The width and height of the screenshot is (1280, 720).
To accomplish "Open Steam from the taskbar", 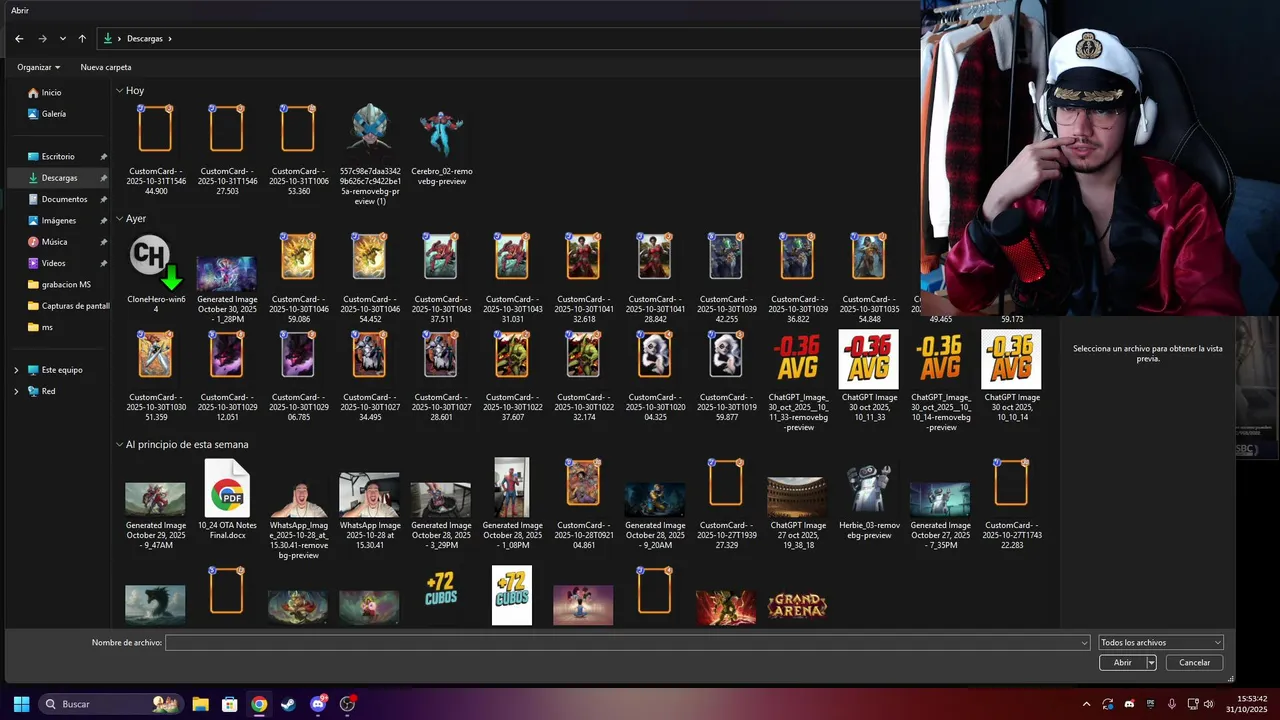I will tap(288, 704).
